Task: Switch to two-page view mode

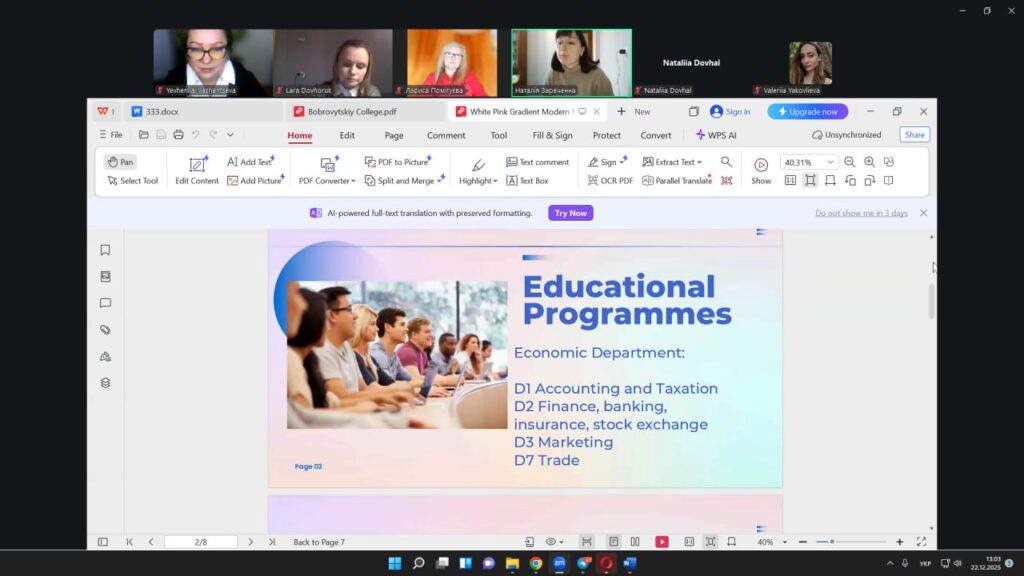Action: tap(635, 542)
